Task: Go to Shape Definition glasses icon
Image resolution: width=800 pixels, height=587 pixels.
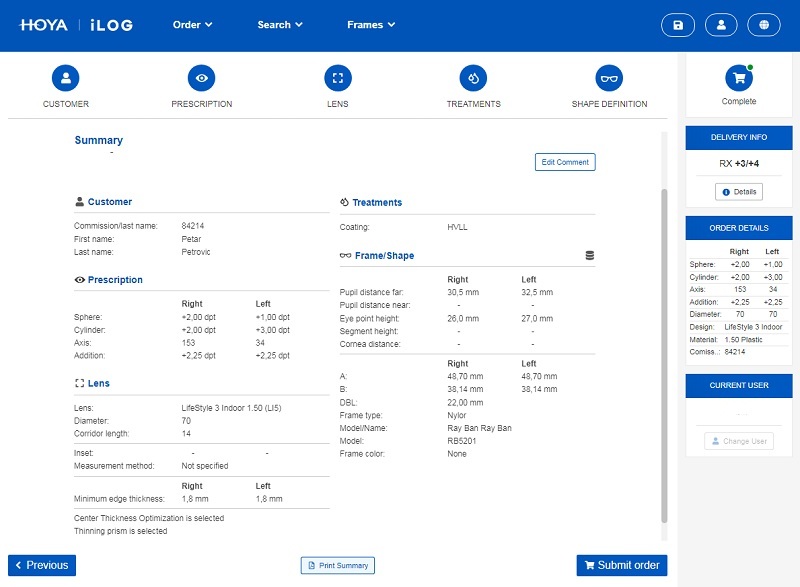Action: pos(609,78)
